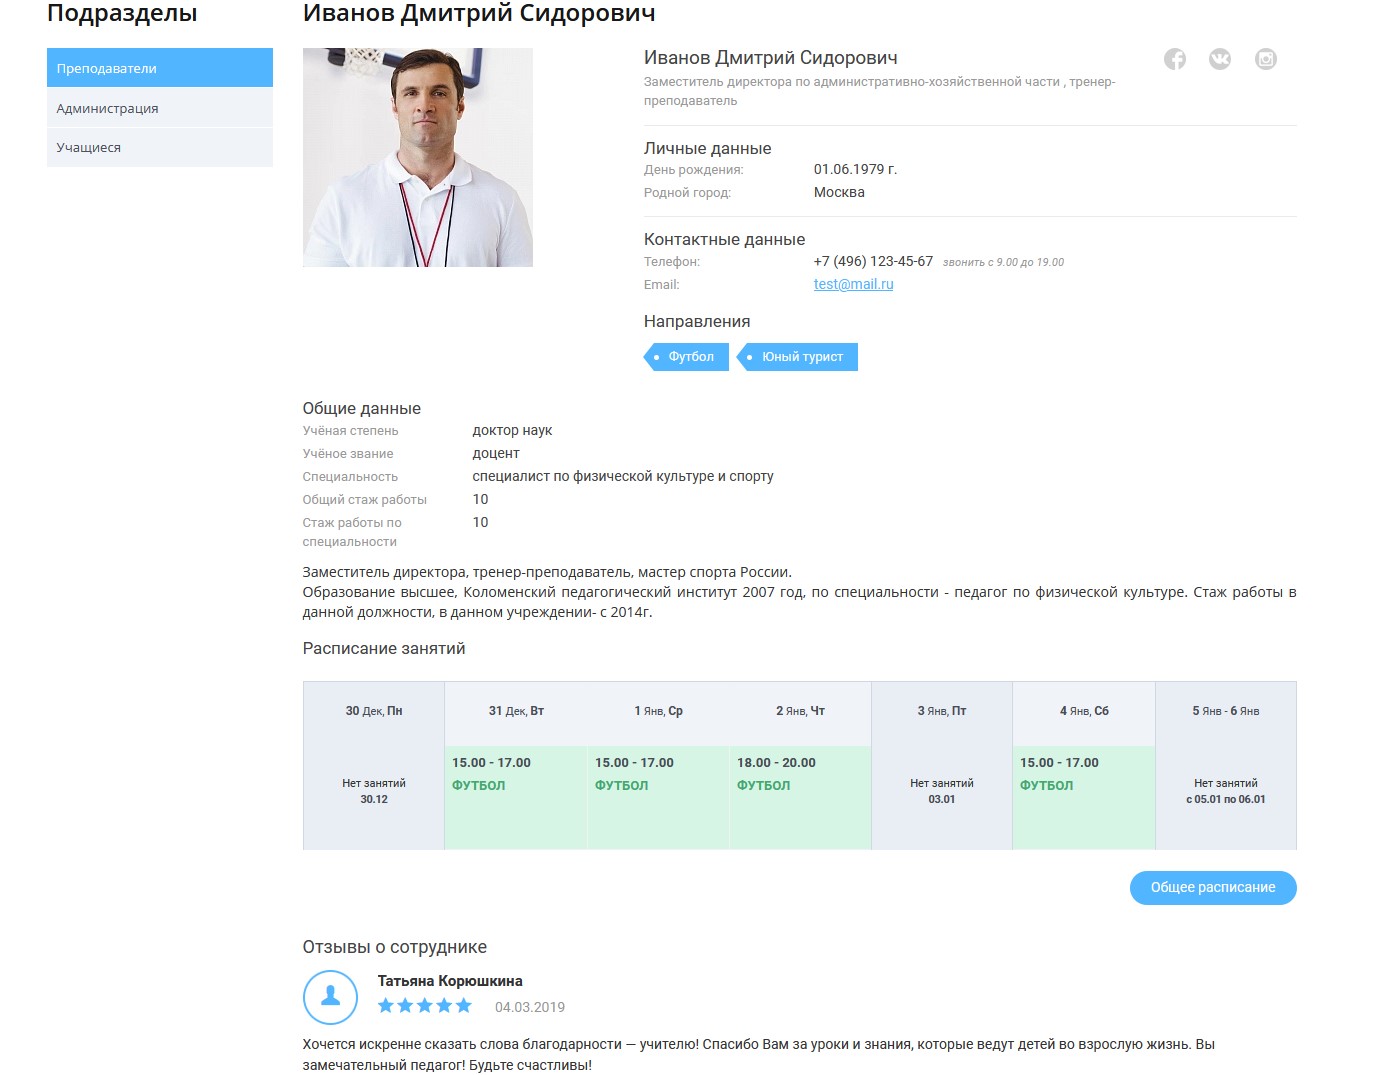Select the Футбол direction tag

click(687, 357)
